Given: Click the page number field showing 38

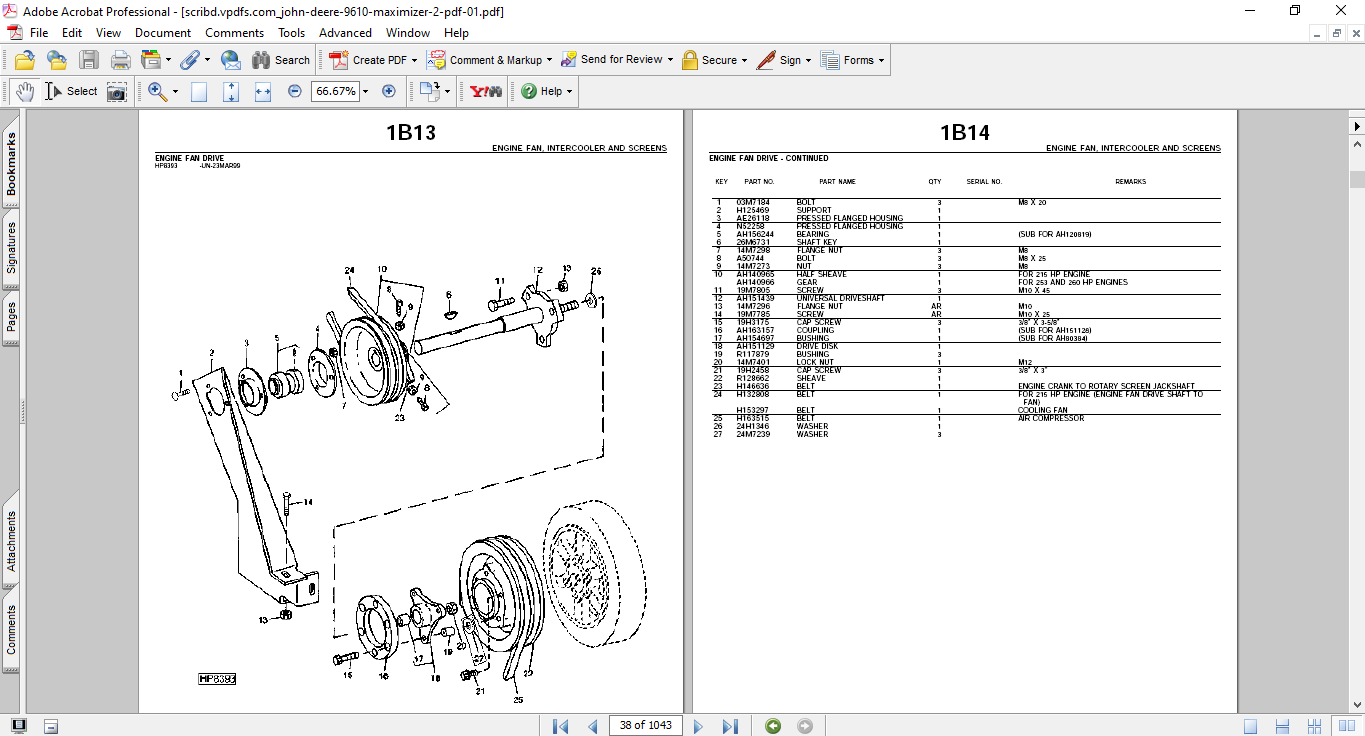Looking at the screenshot, I should coord(645,725).
